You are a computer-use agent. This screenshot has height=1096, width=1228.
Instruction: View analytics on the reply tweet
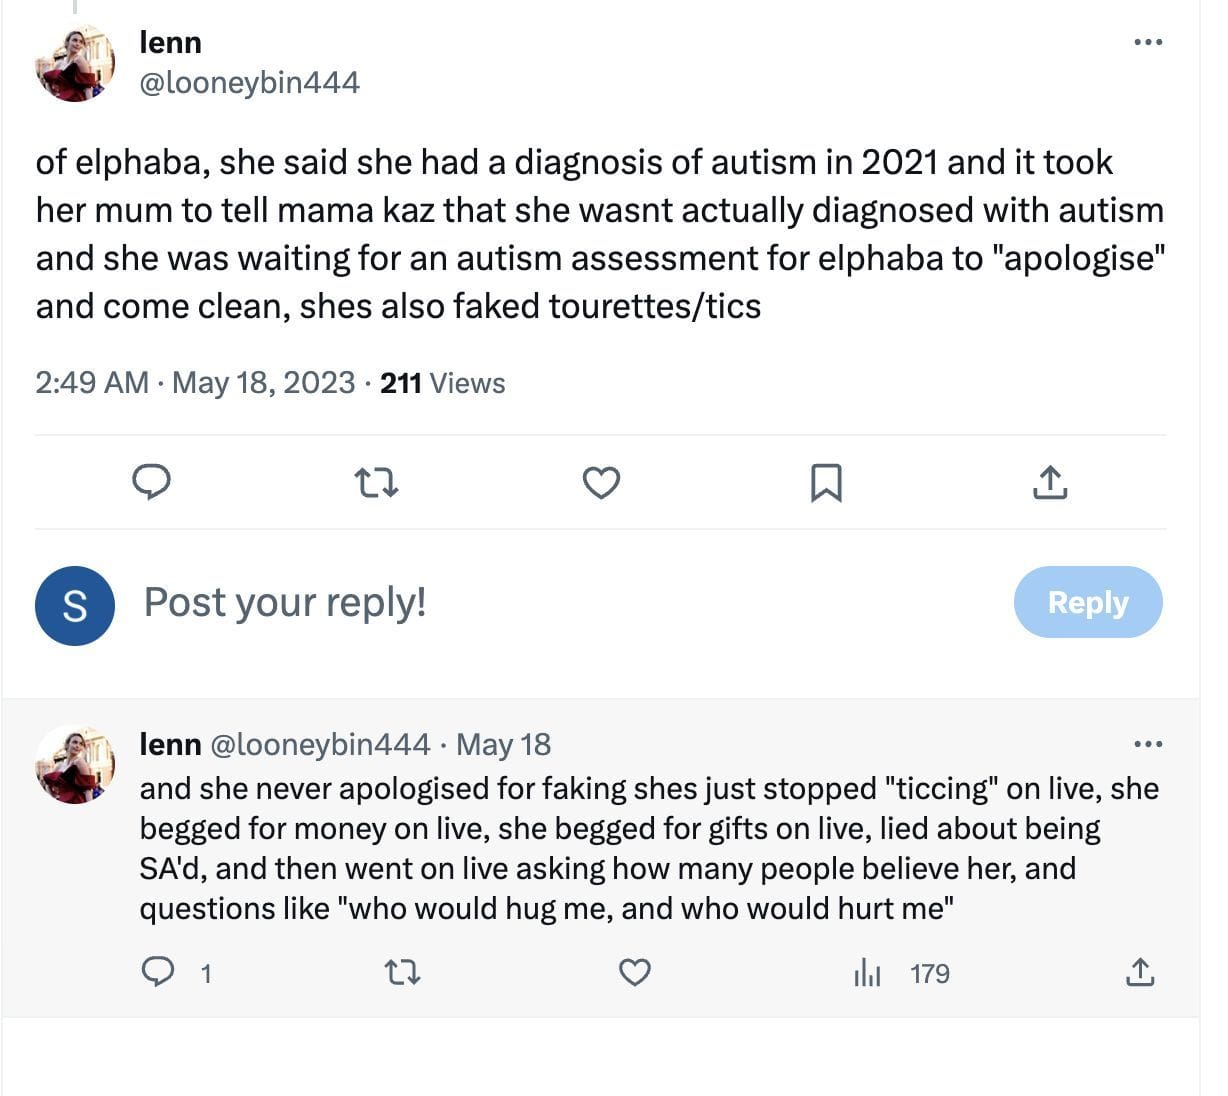point(868,971)
